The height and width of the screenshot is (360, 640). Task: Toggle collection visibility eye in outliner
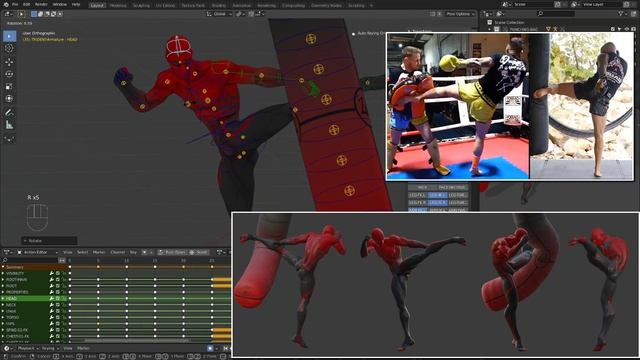[x=627, y=29]
